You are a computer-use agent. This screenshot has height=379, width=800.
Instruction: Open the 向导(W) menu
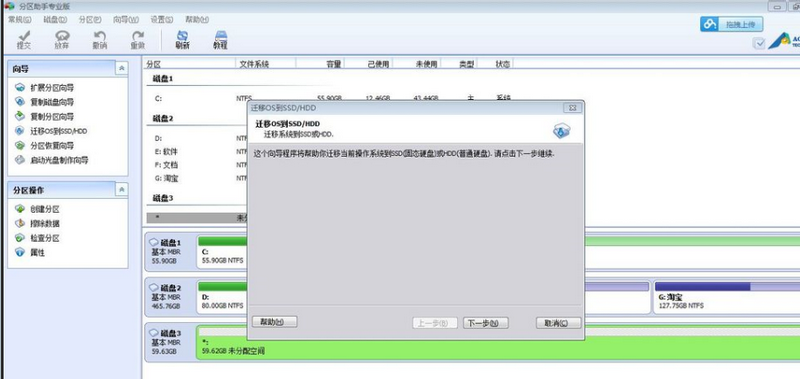126,19
